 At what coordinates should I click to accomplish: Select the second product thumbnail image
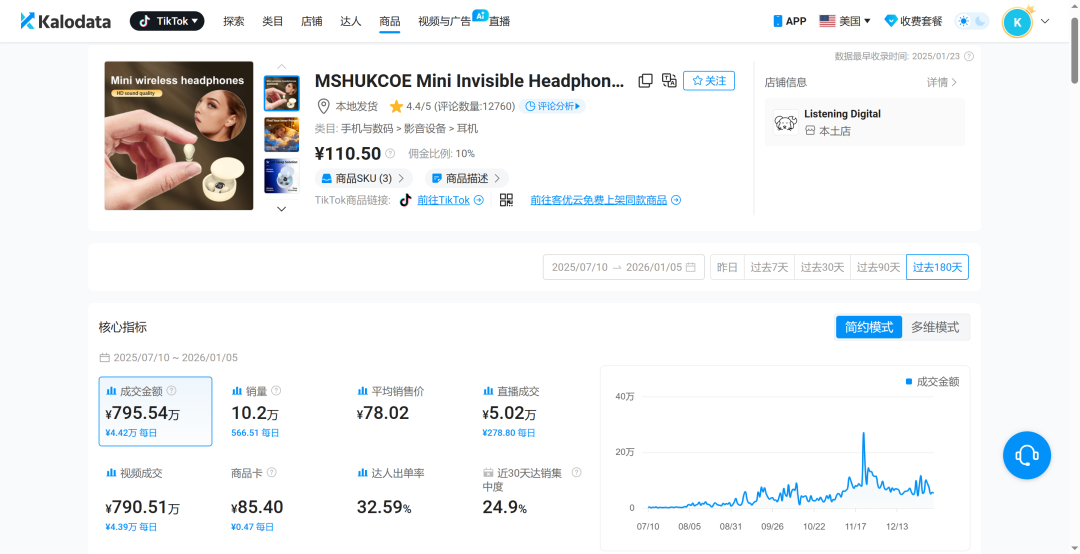click(281, 134)
